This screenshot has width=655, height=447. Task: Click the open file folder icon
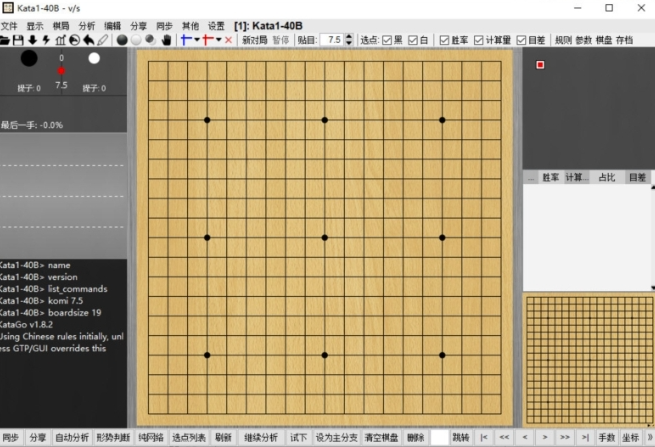point(6,40)
